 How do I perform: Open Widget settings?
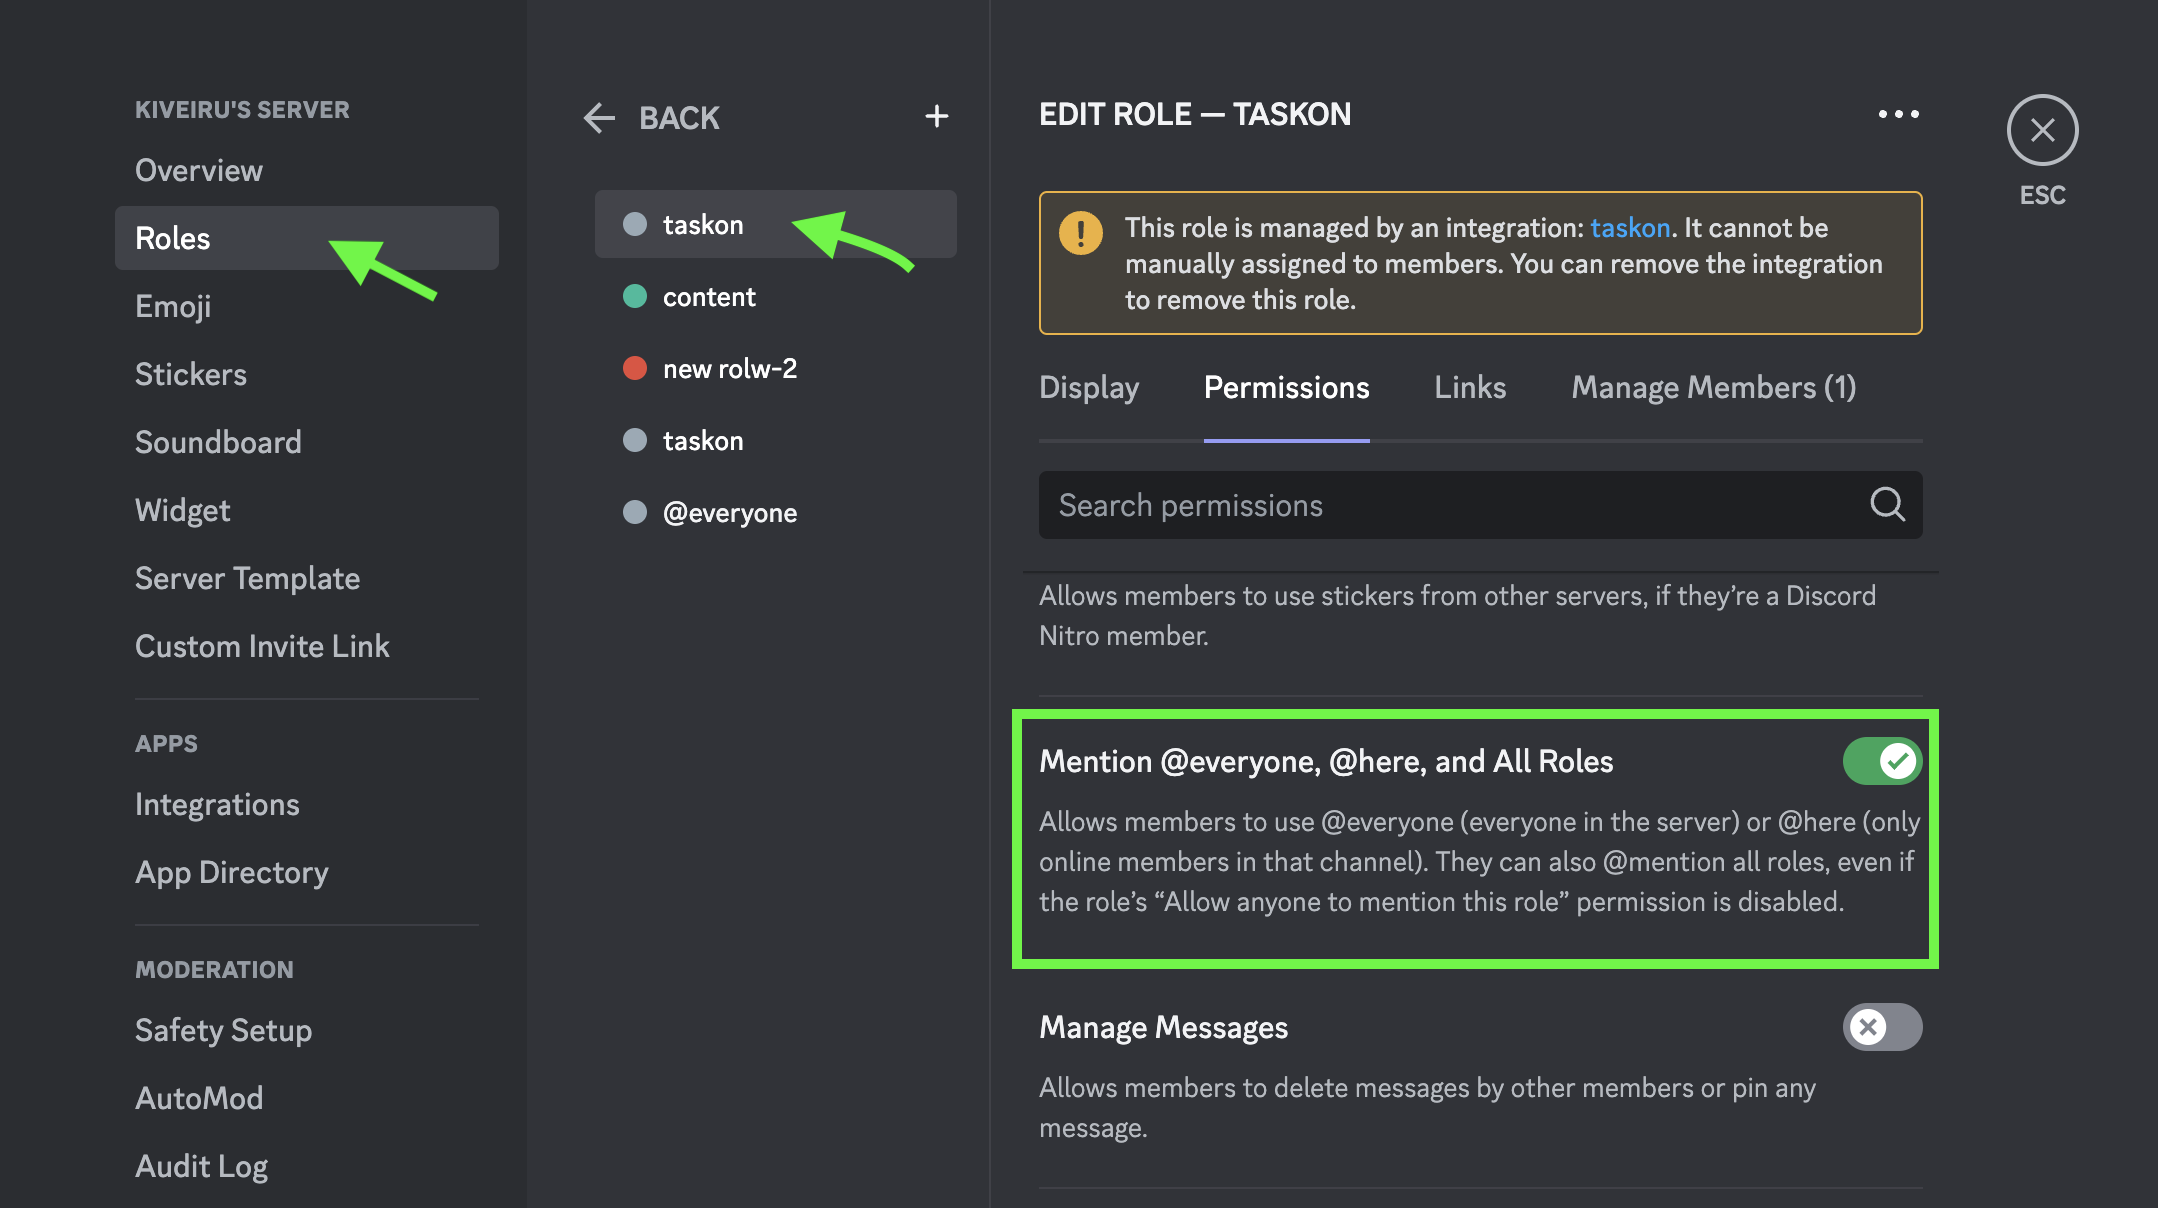pyautogui.click(x=307, y=510)
